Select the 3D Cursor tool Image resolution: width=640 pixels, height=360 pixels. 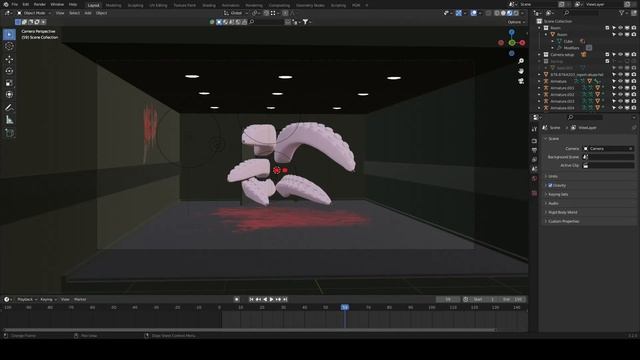(x=9, y=47)
